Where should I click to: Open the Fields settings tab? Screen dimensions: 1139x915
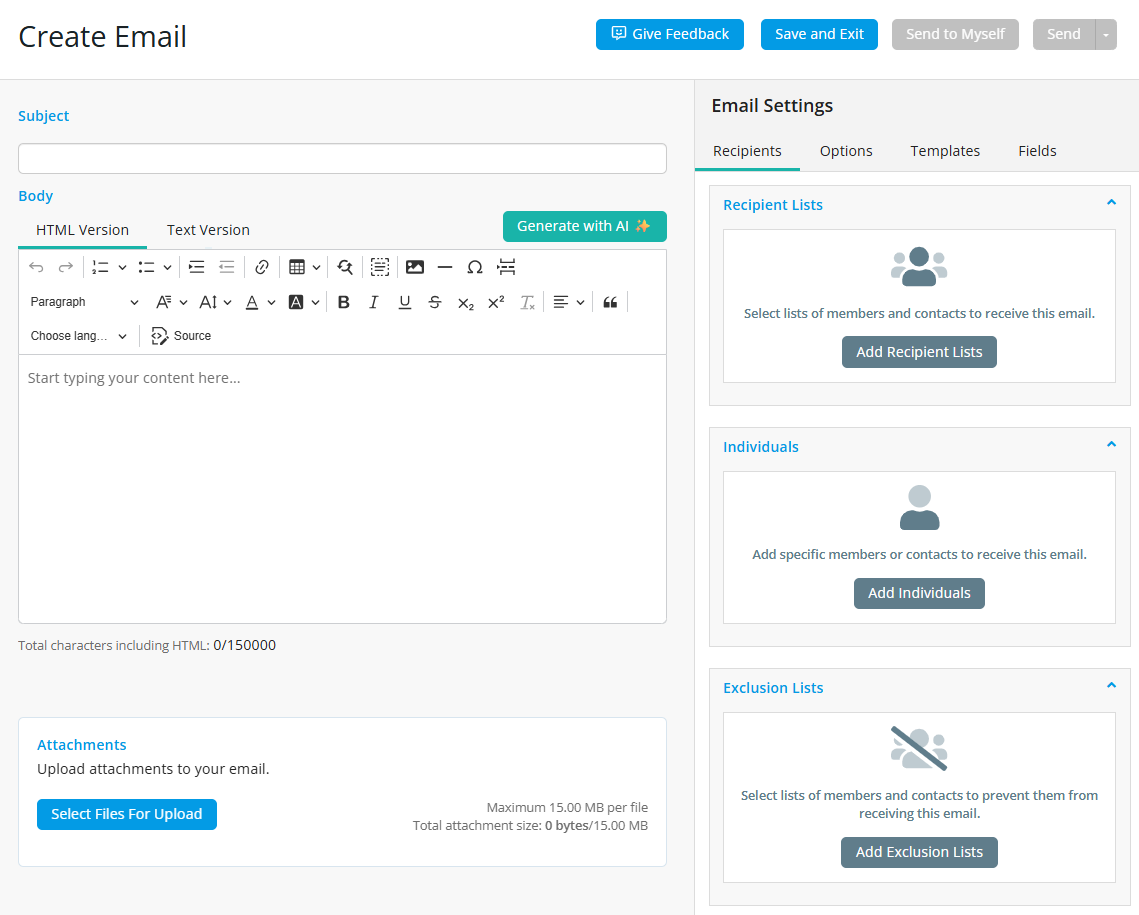(x=1037, y=151)
